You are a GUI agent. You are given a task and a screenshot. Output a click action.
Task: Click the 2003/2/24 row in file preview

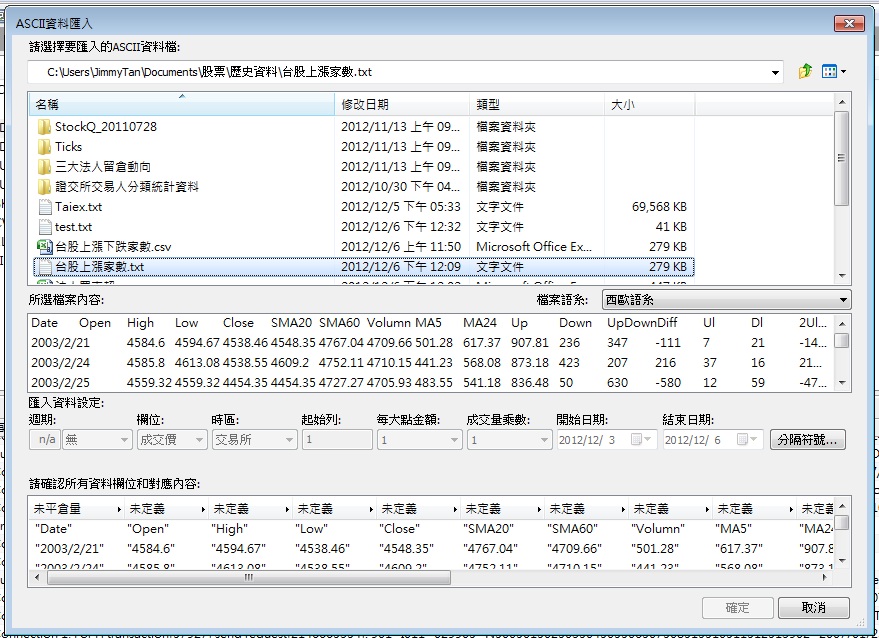coord(429,363)
